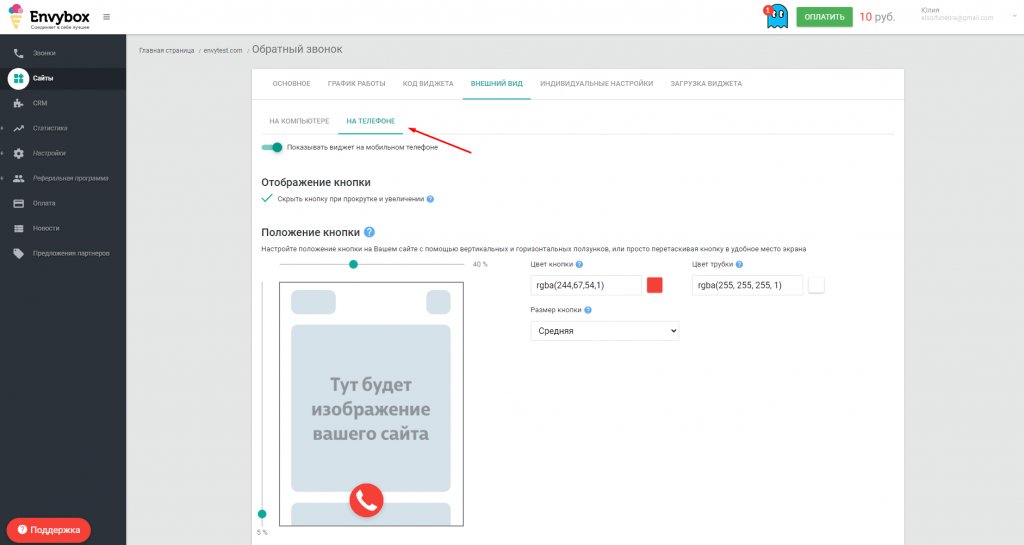Open the Поддержка support button
The height and width of the screenshot is (545, 1024).
pyautogui.click(x=48, y=529)
